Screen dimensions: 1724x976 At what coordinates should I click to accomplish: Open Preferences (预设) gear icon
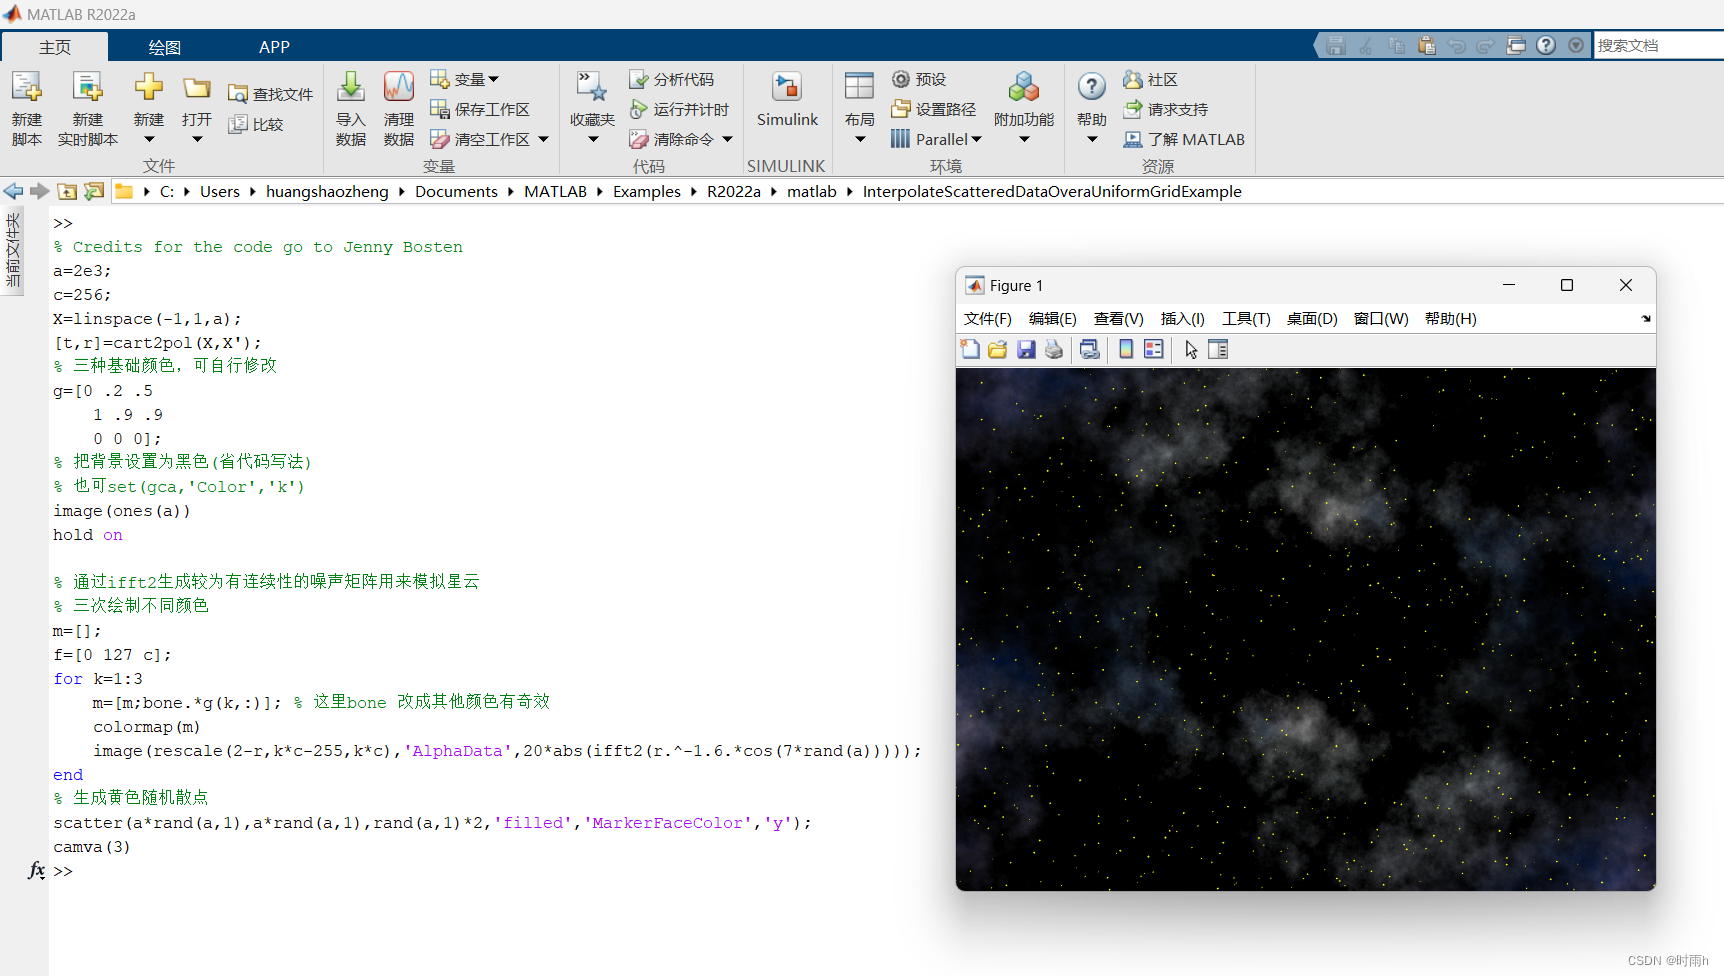[901, 79]
